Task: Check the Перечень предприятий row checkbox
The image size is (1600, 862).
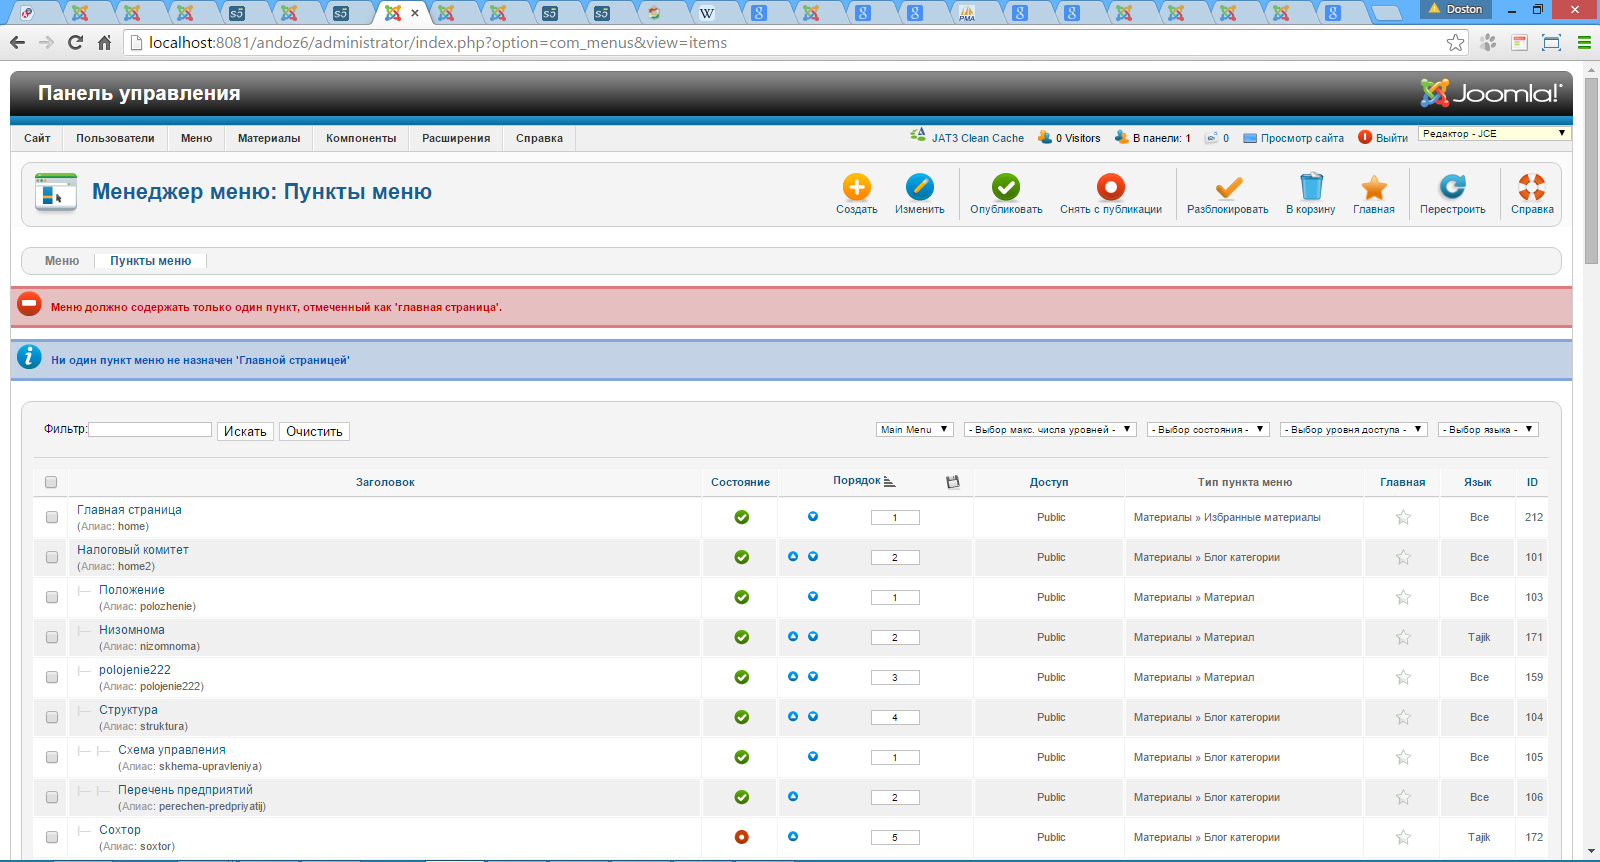Action: point(52,797)
